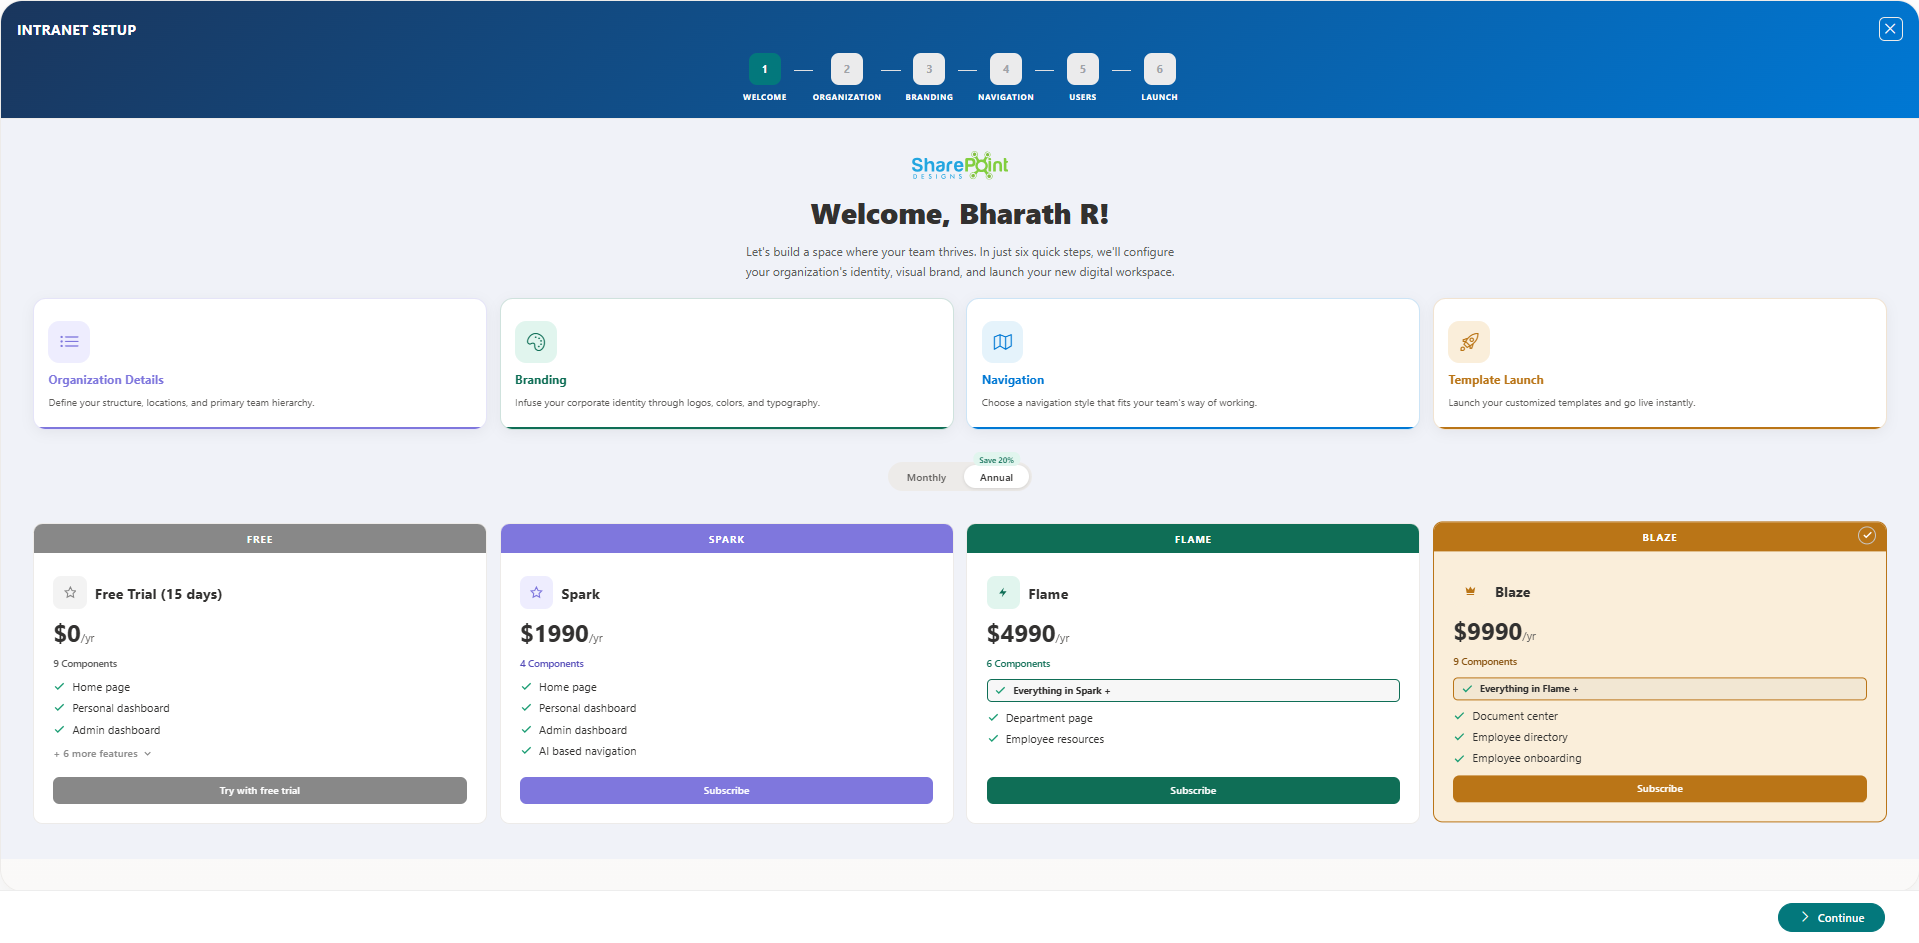Click the '$1990' Spark price
This screenshot has height=943, width=1919.
point(554,634)
